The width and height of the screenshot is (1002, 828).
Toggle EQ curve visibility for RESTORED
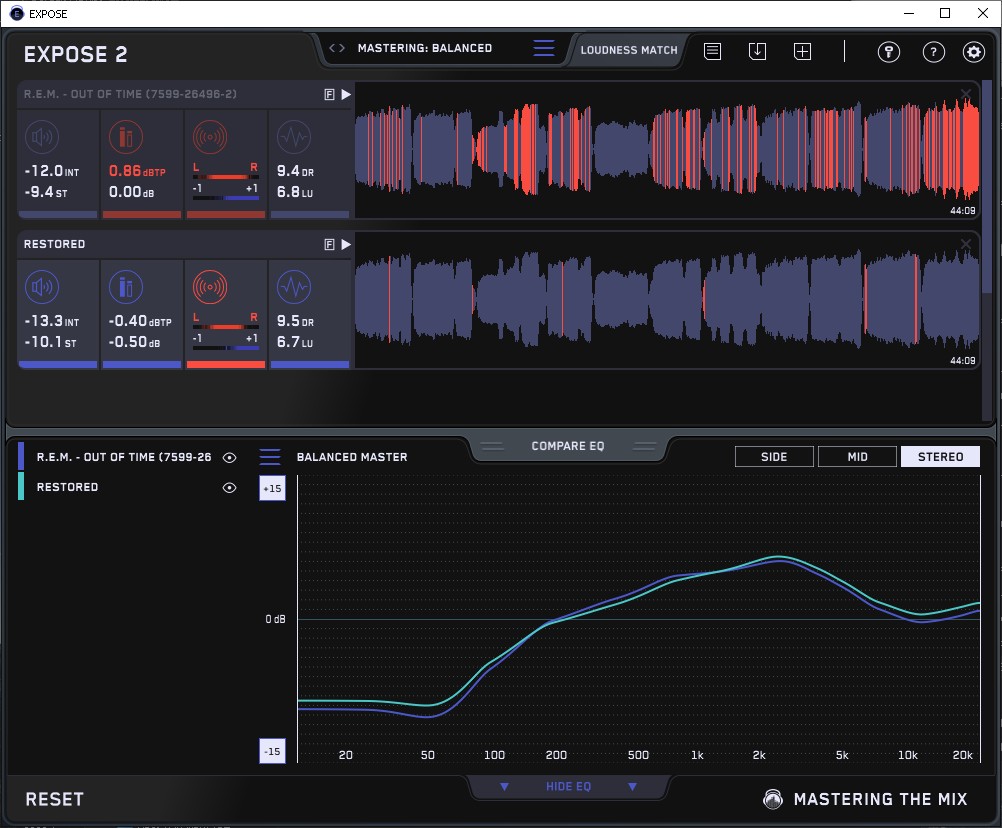click(229, 488)
